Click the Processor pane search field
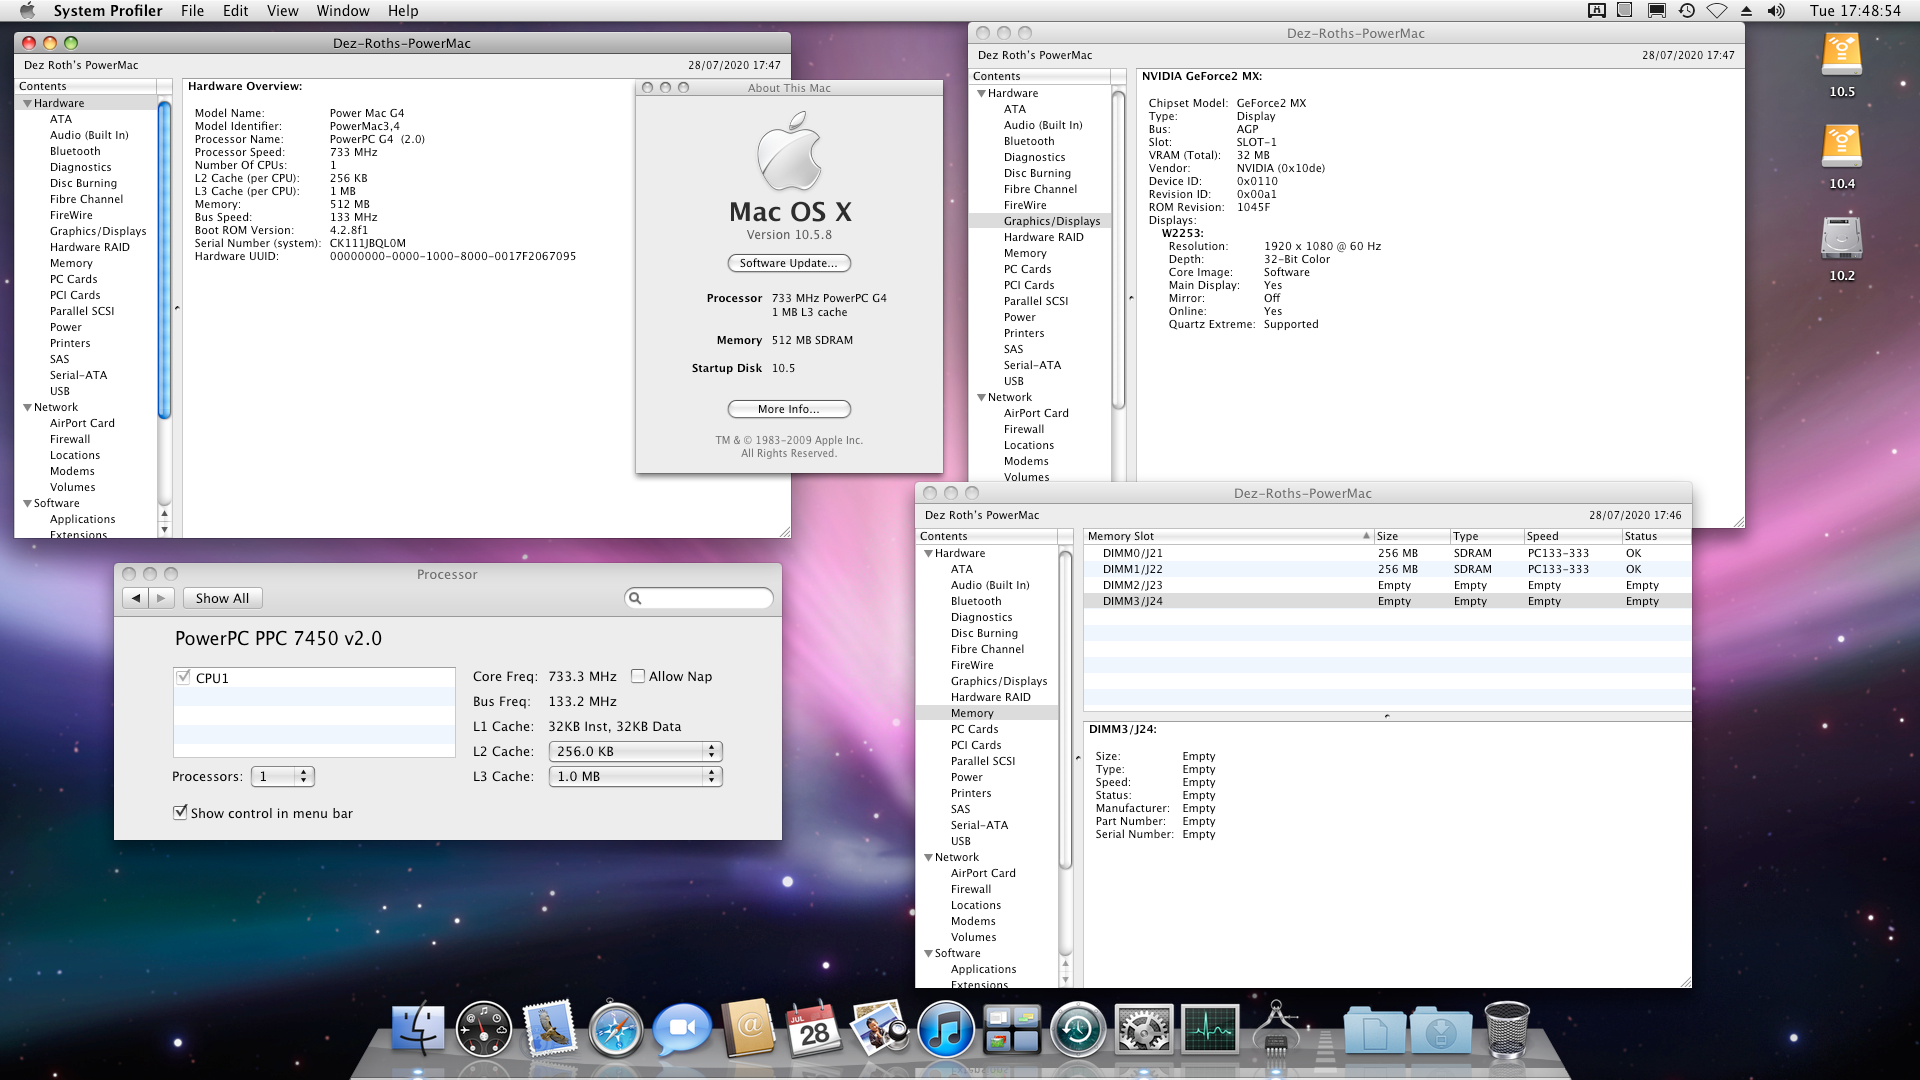The width and height of the screenshot is (1920, 1080). pyautogui.click(x=705, y=598)
